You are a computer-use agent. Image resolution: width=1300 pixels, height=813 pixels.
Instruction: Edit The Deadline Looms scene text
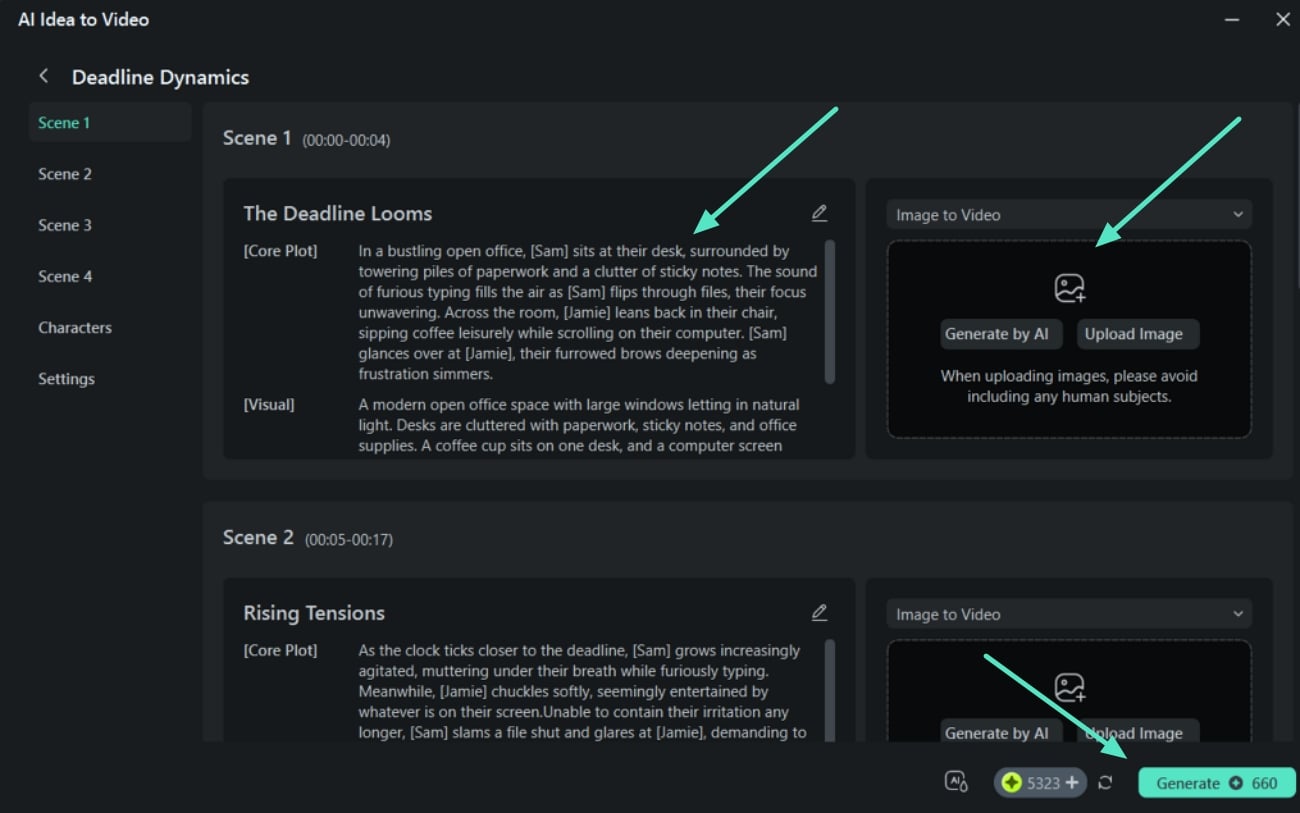coord(819,213)
